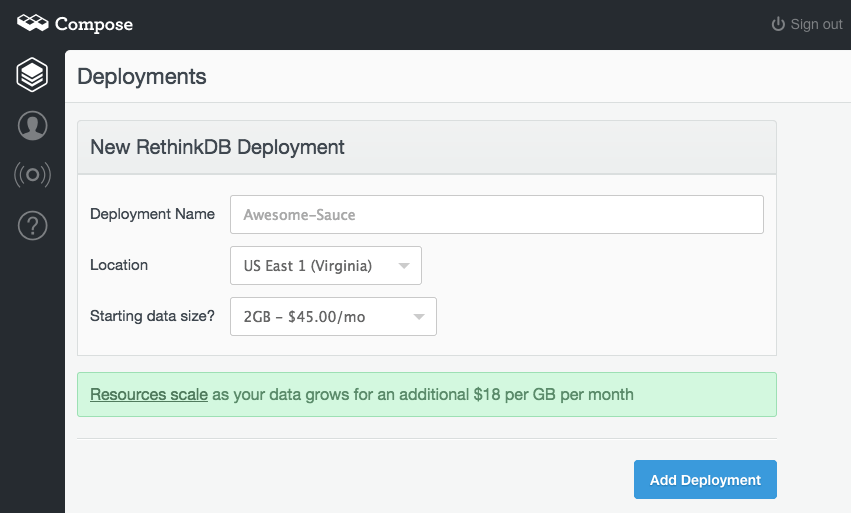Click the Sign out link text
Screen dimensions: 851x513
pos(816,24)
